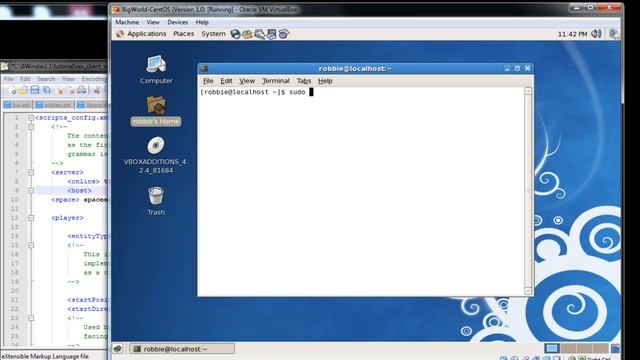Select the Computer desktop icon

[156, 69]
